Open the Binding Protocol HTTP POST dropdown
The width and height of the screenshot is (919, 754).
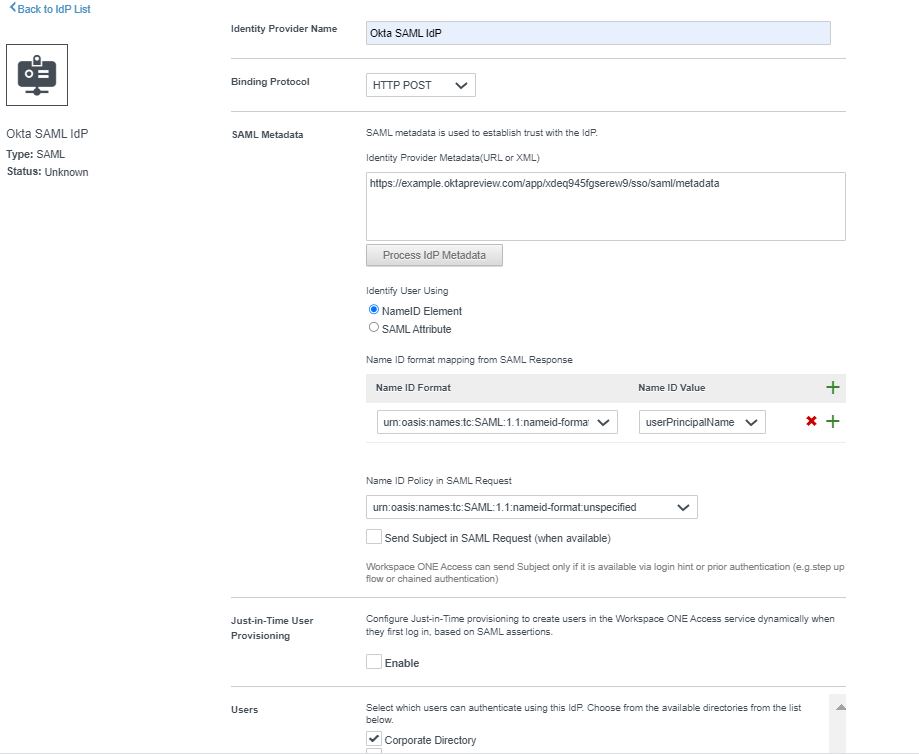pyautogui.click(x=420, y=85)
